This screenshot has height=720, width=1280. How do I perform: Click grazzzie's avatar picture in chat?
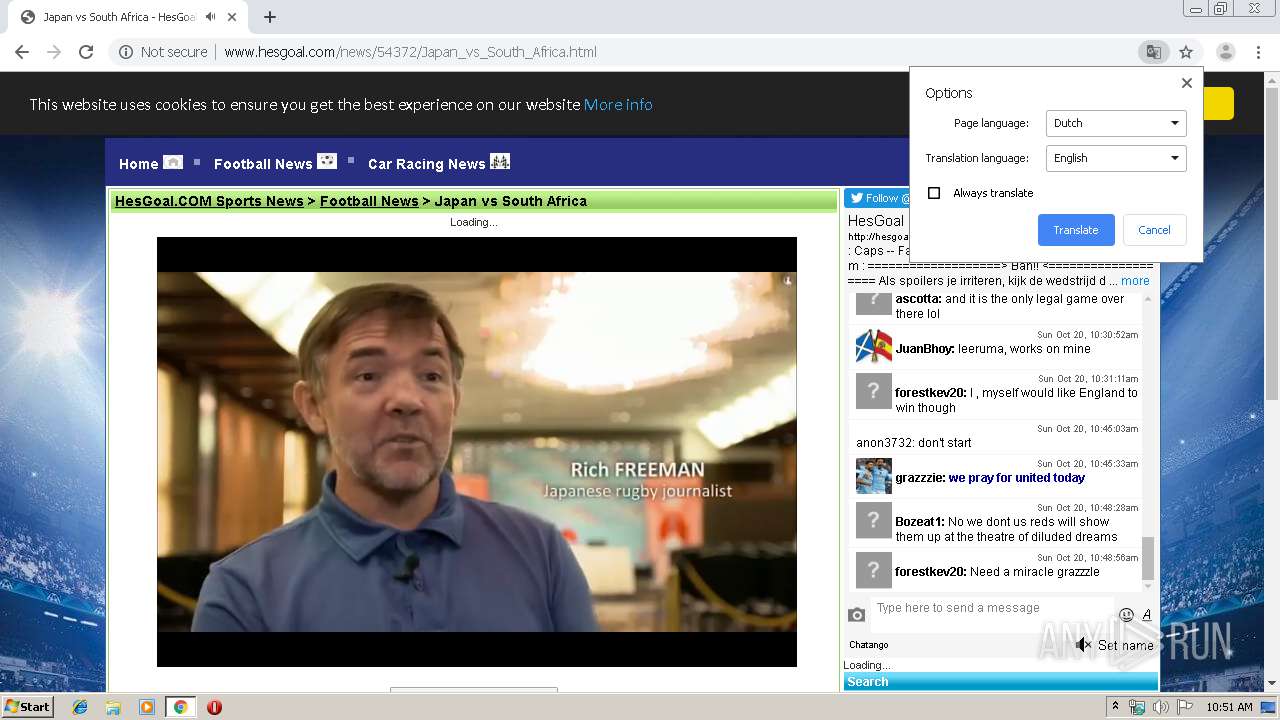click(874, 476)
